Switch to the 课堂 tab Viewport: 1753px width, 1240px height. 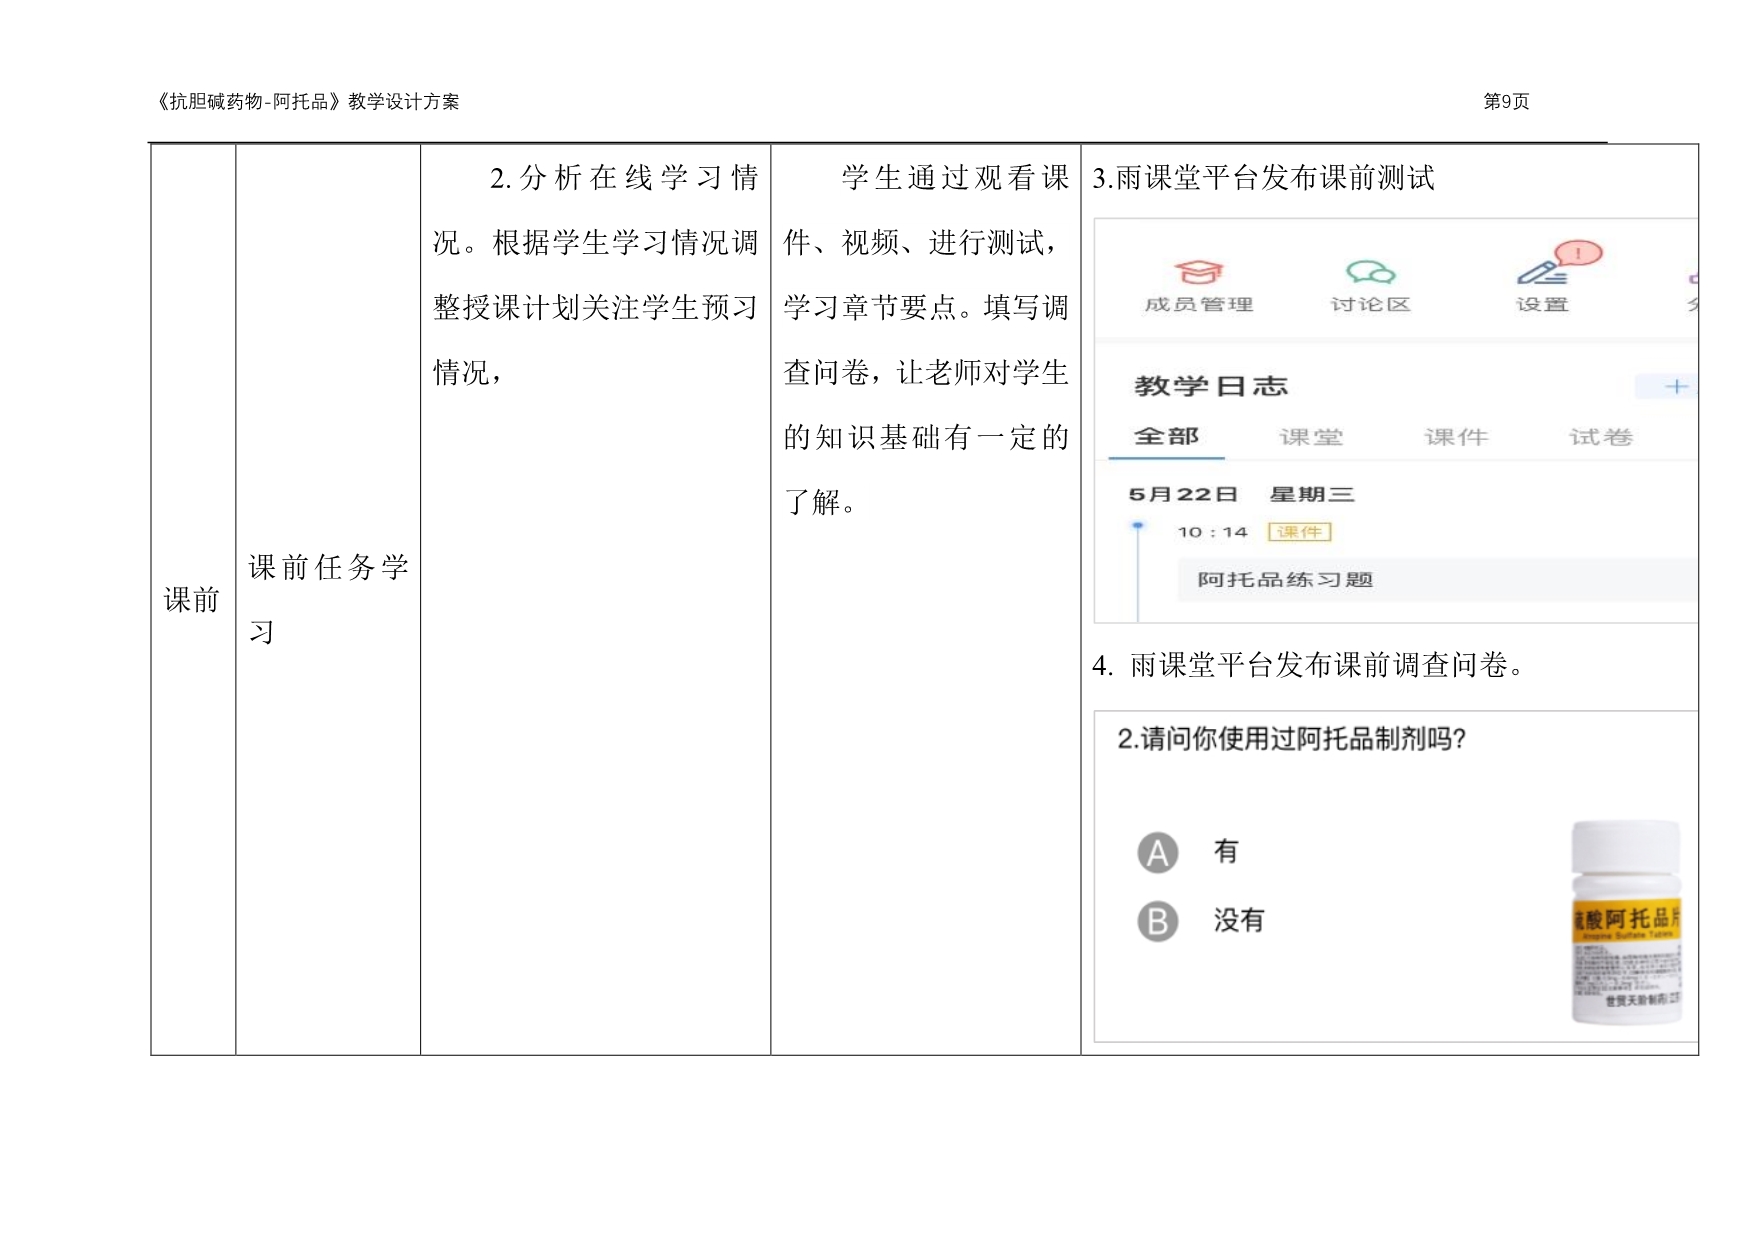point(1310,437)
